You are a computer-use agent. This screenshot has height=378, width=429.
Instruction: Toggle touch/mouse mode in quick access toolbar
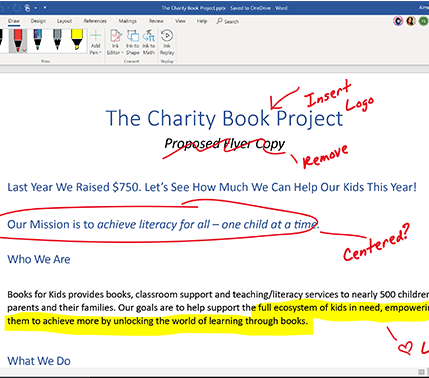click(x=27, y=8)
